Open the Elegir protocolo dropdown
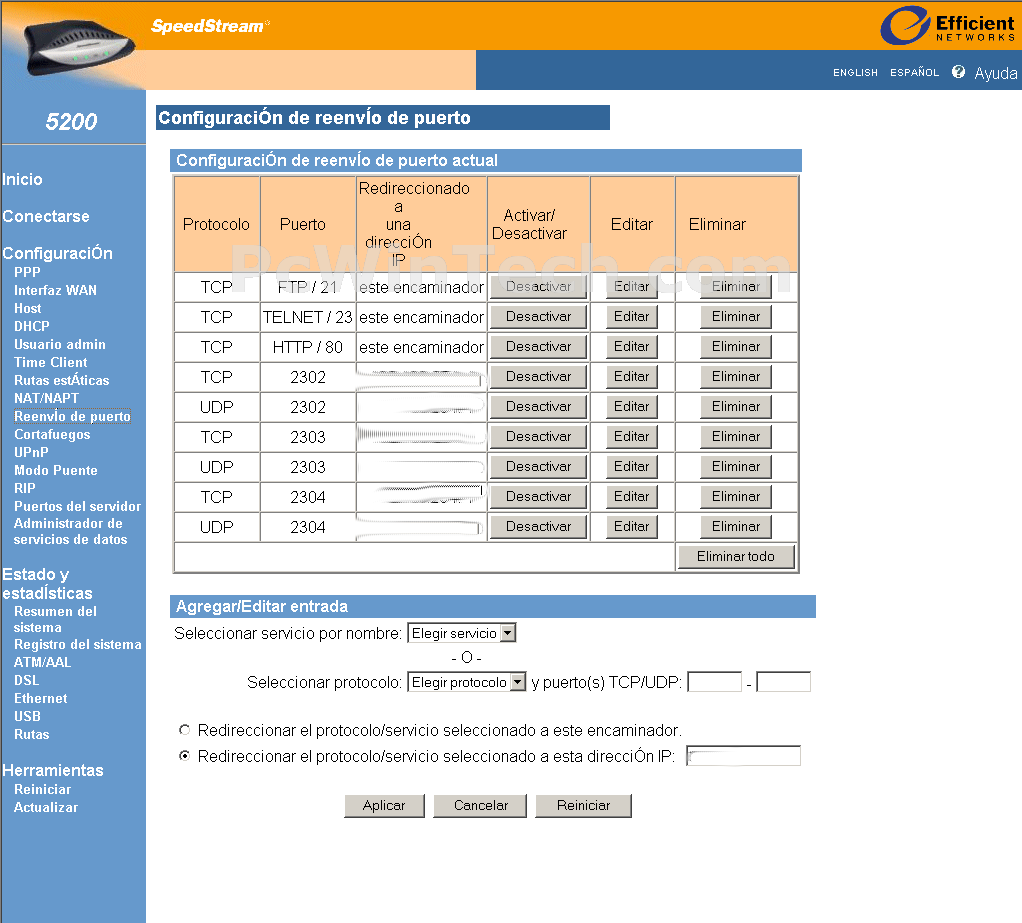The image size is (1022, 923). (x=467, y=682)
